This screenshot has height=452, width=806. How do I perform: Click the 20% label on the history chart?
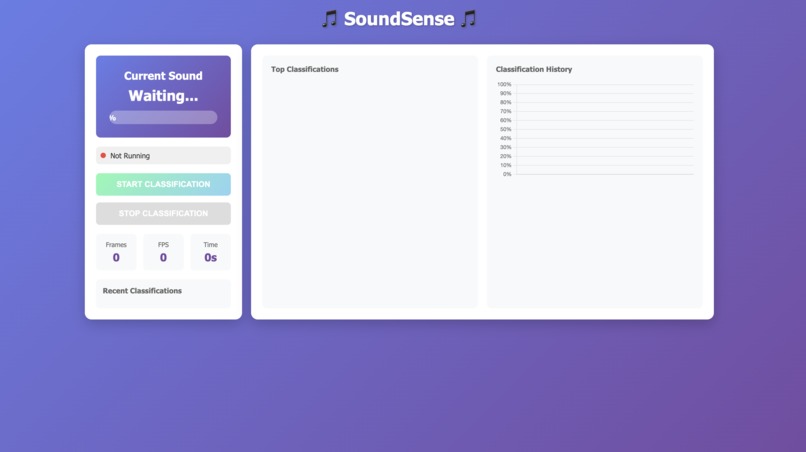tap(506, 156)
